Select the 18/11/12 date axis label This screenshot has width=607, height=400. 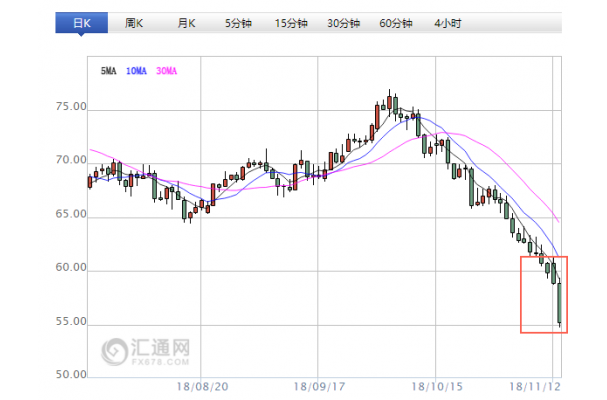(x=533, y=384)
